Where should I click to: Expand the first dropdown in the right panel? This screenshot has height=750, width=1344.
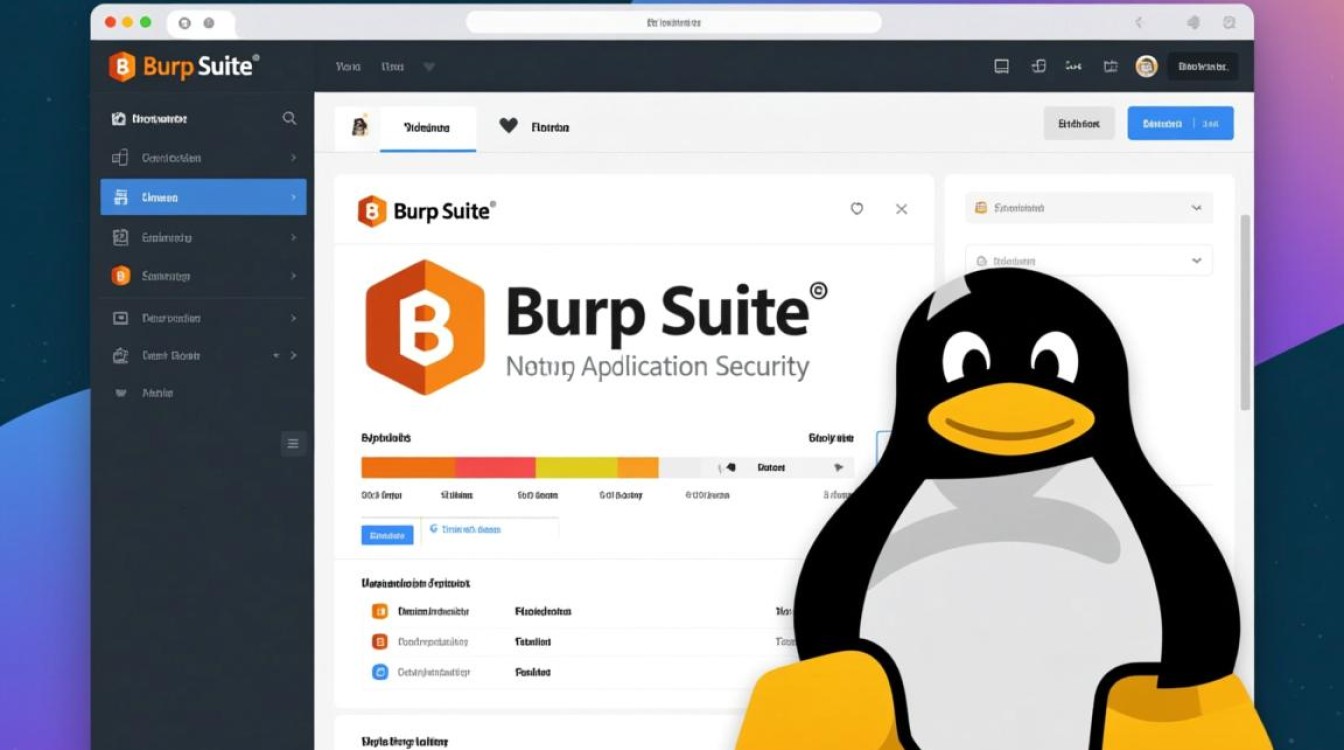pyautogui.click(x=1196, y=208)
